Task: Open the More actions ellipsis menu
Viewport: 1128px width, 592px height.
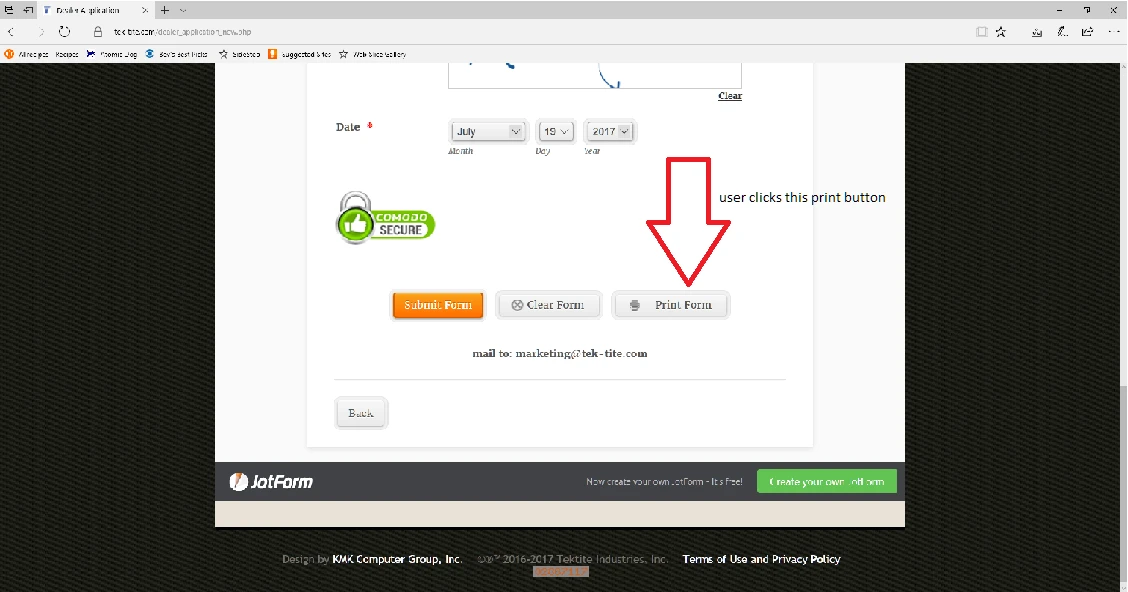Action: pos(1112,31)
